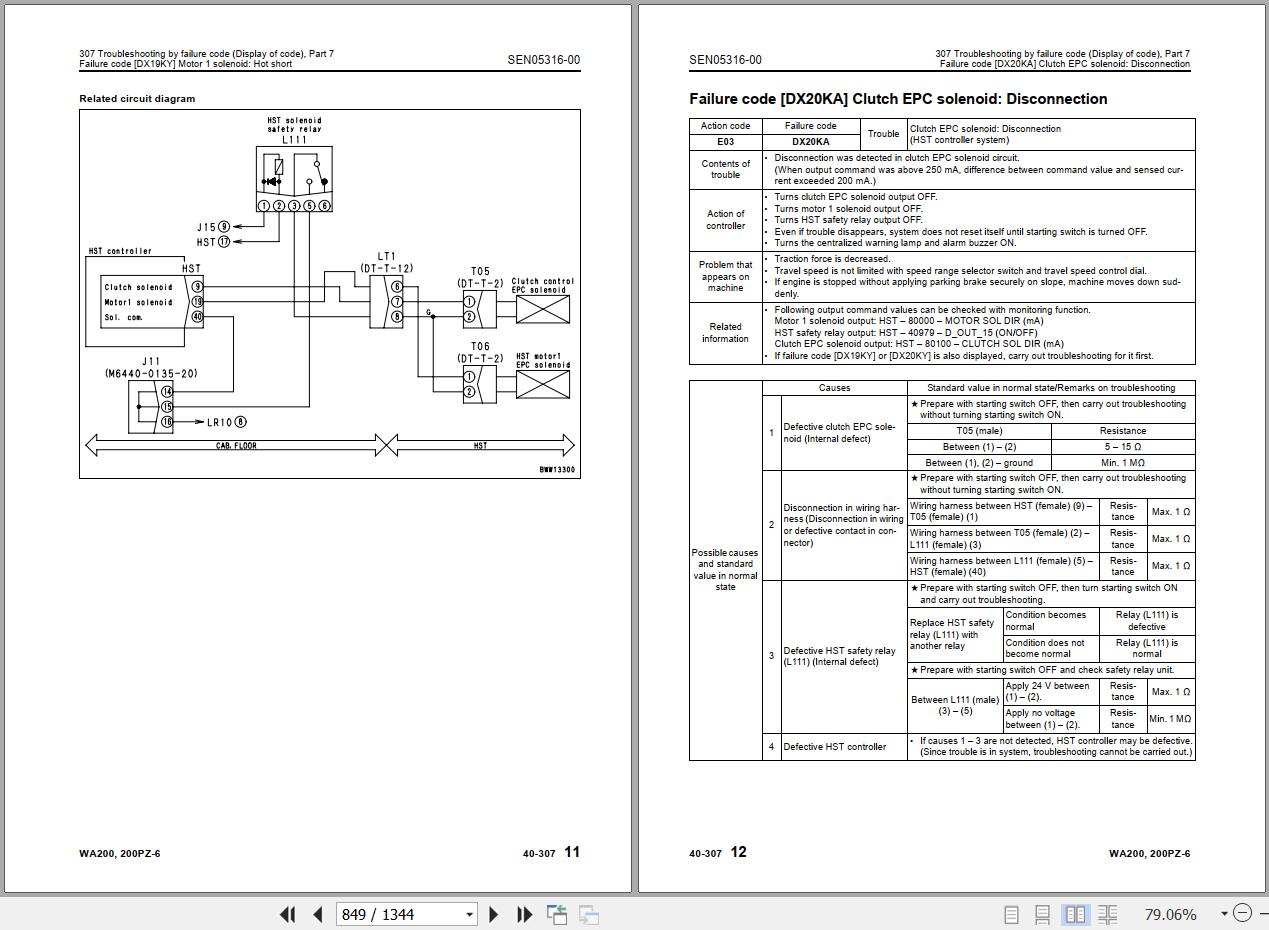Go to the next page
This screenshot has width=1269, height=930.
(x=493, y=914)
